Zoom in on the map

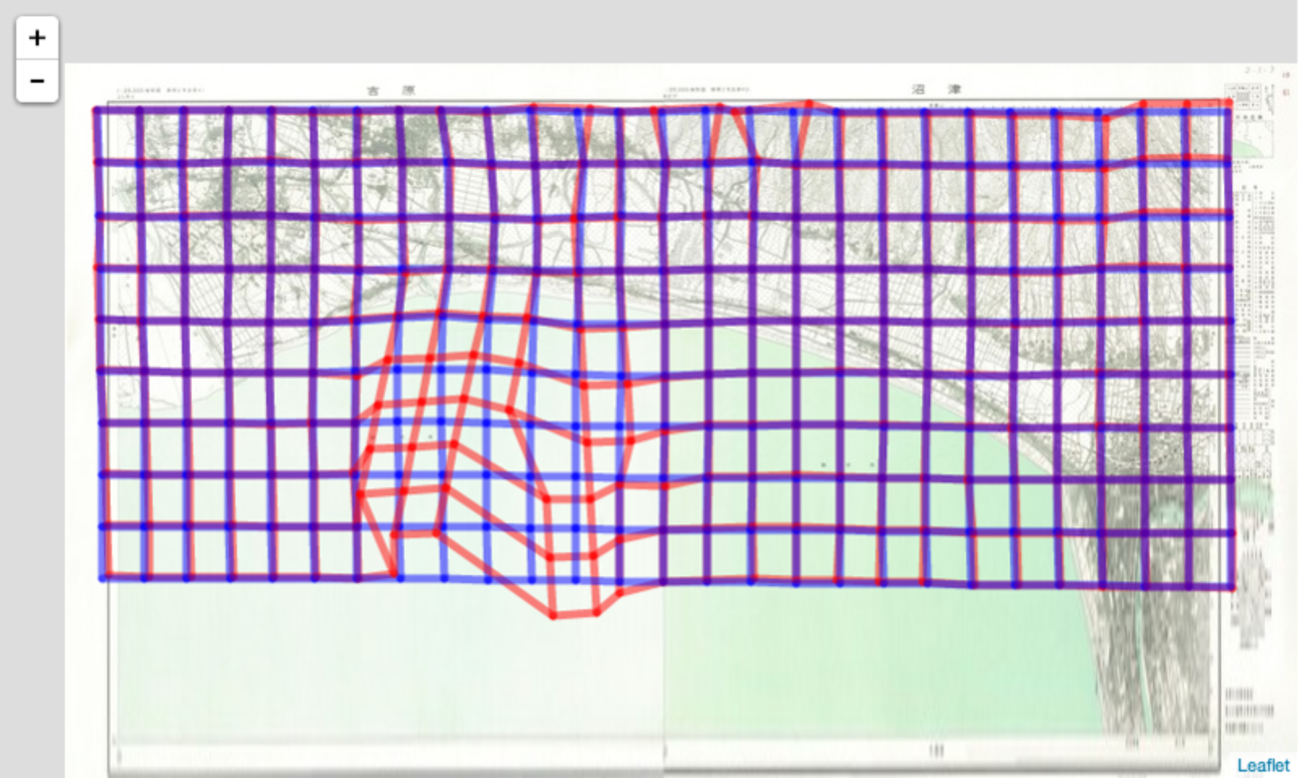tap(37, 38)
